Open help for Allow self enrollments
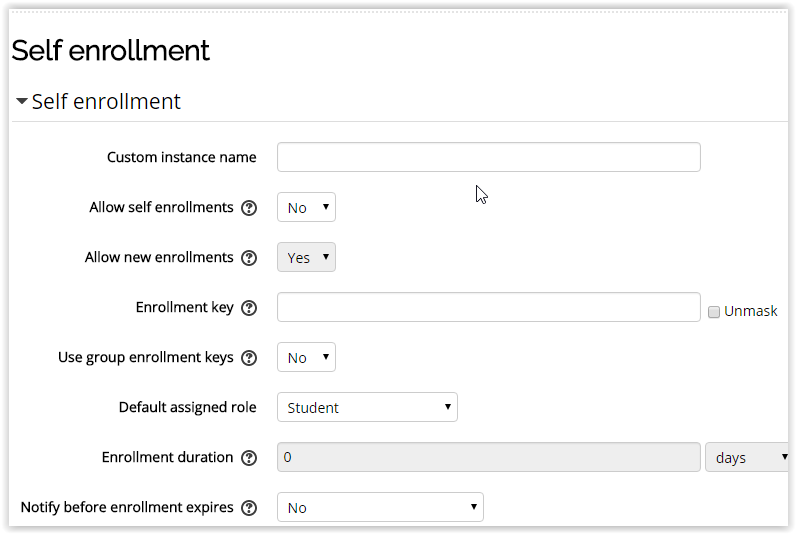This screenshot has height=534, width=796. 249,208
